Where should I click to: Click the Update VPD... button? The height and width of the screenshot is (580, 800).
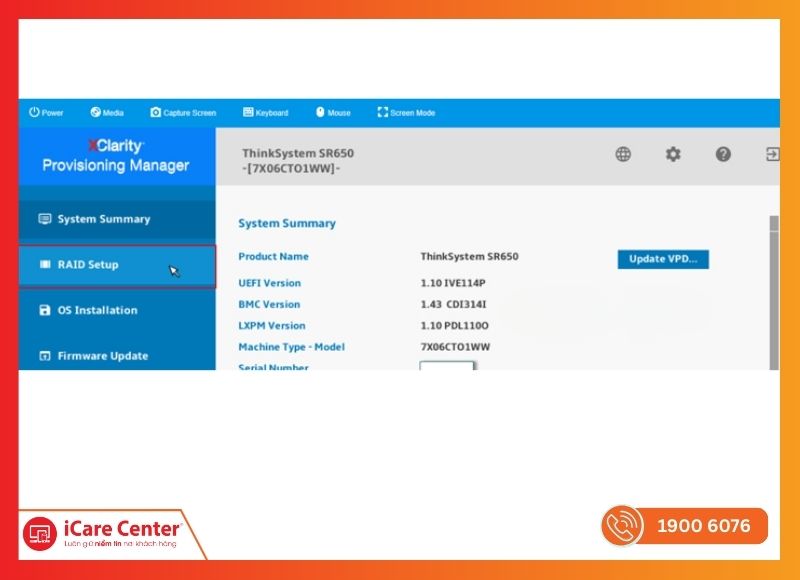[663, 259]
